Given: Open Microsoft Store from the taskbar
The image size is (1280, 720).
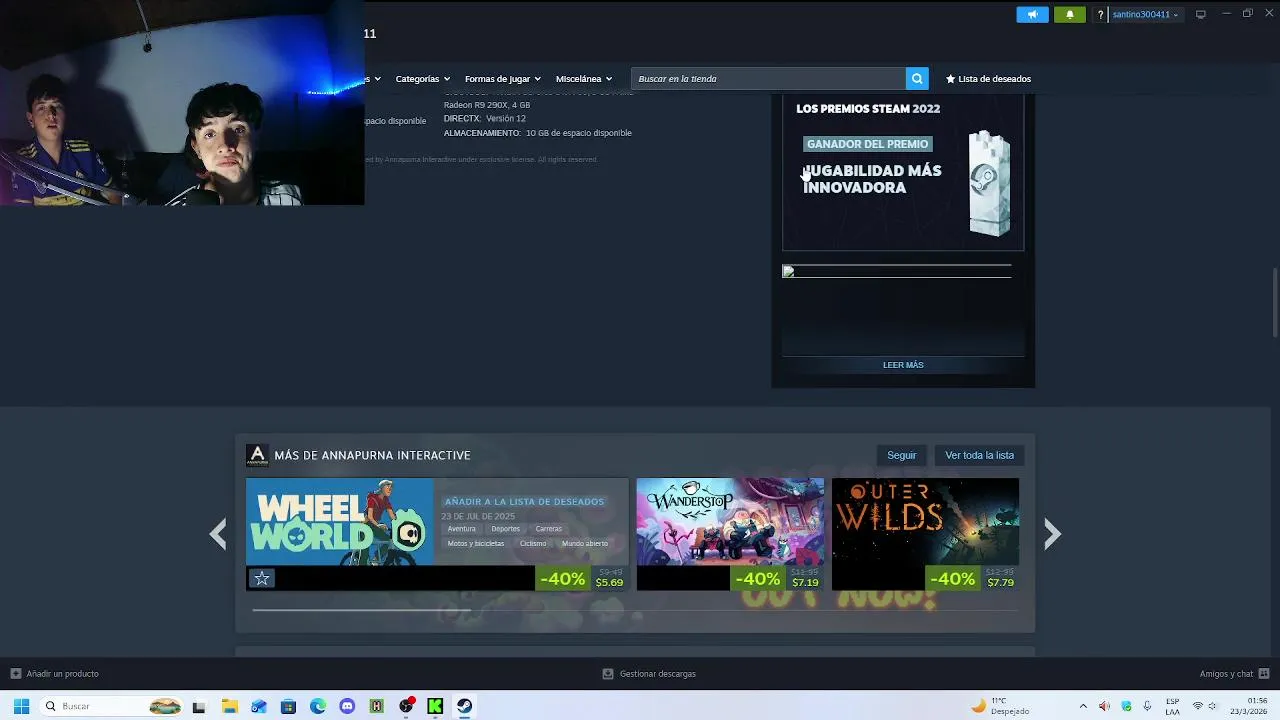Looking at the screenshot, I should [x=288, y=706].
